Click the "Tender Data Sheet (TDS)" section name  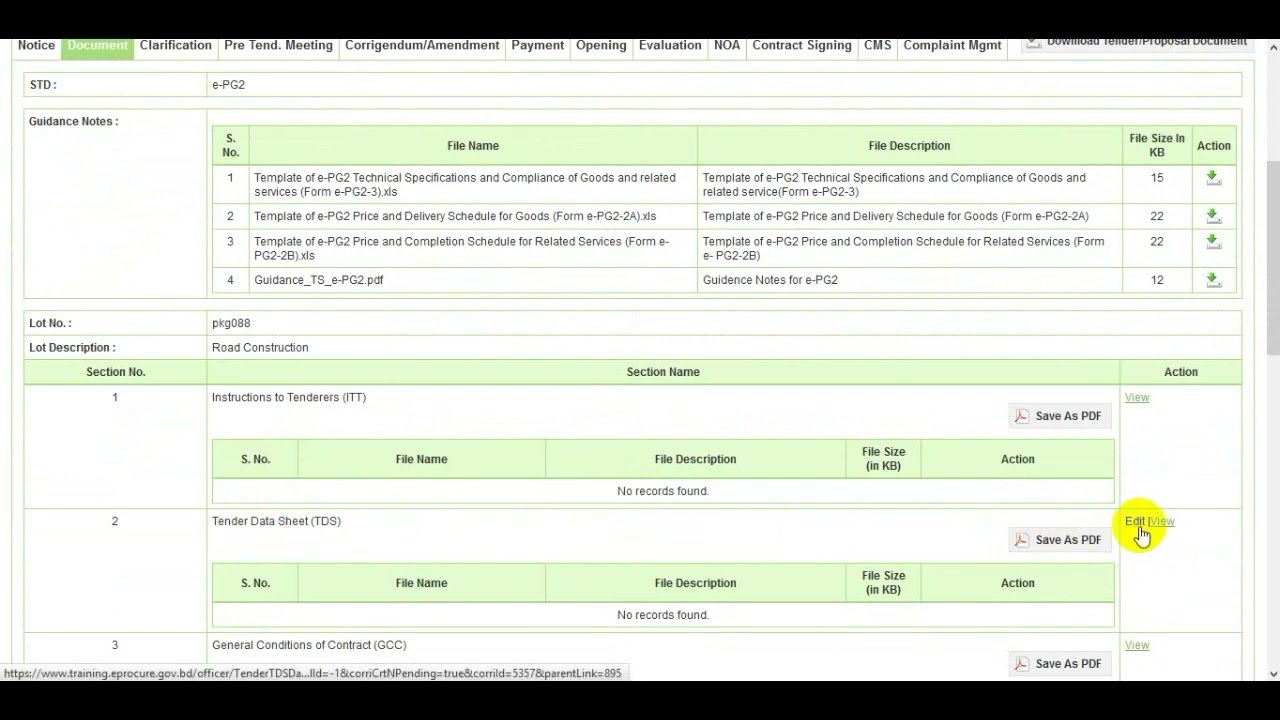(276, 522)
